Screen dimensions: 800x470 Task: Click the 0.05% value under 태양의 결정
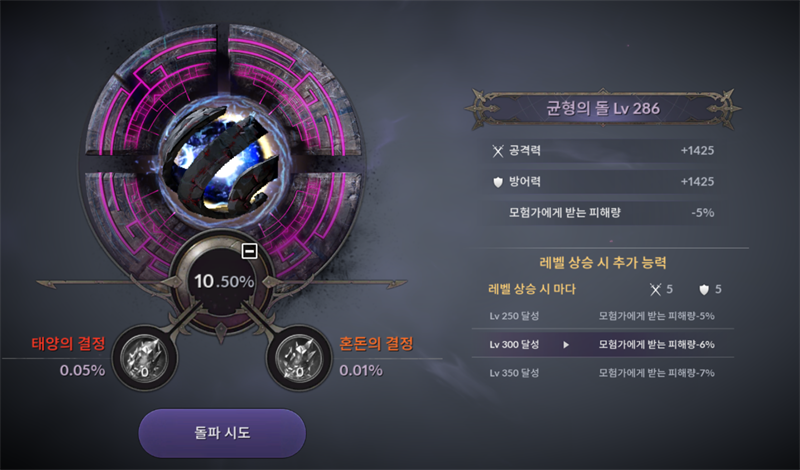[x=82, y=370]
